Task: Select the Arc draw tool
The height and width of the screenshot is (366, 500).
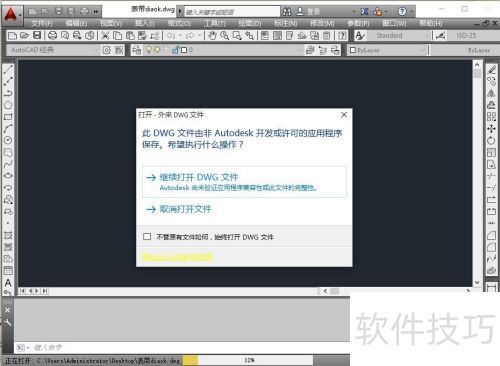Action: click(x=8, y=128)
